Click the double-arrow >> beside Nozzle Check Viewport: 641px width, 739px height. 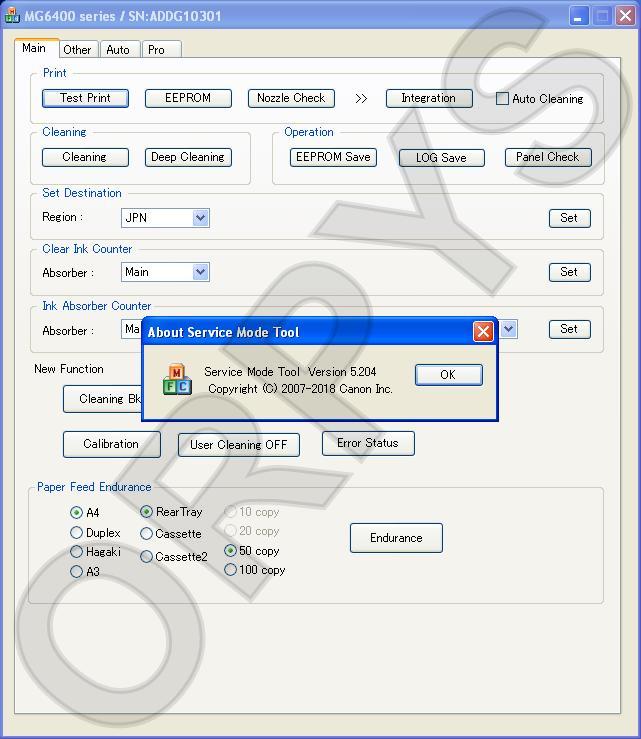pos(361,99)
